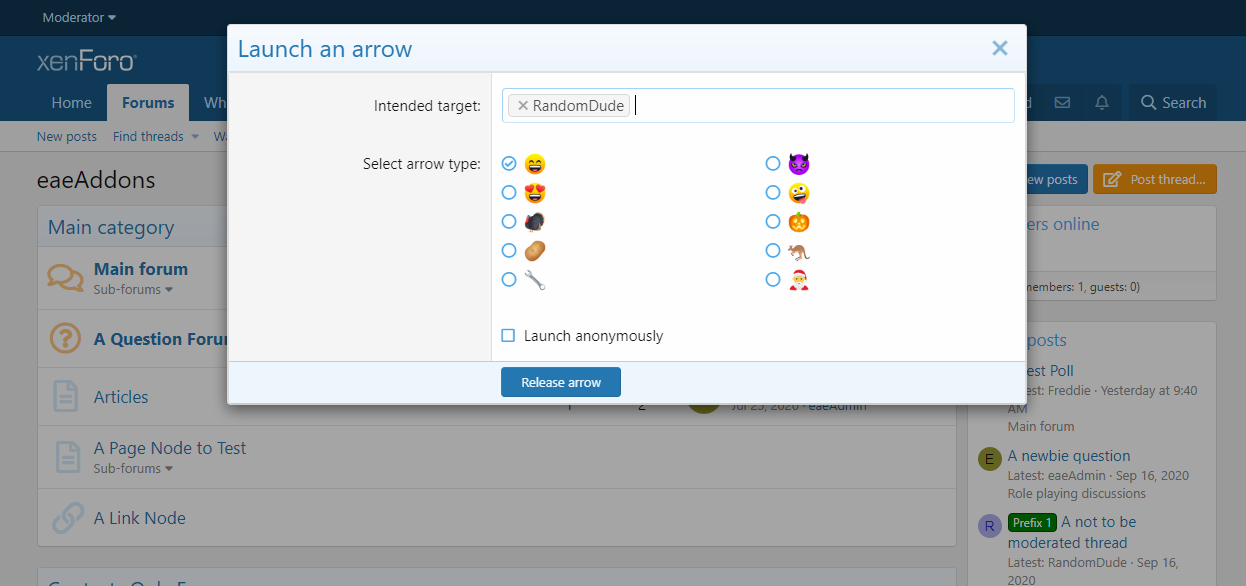Remove the RandomDude target token
Viewport: 1246px width, 586px height.
click(x=522, y=106)
